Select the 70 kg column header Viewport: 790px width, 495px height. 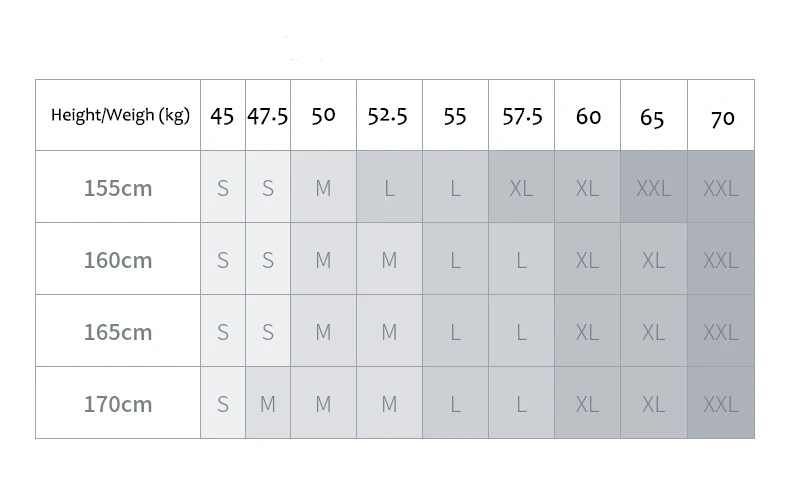(721, 115)
